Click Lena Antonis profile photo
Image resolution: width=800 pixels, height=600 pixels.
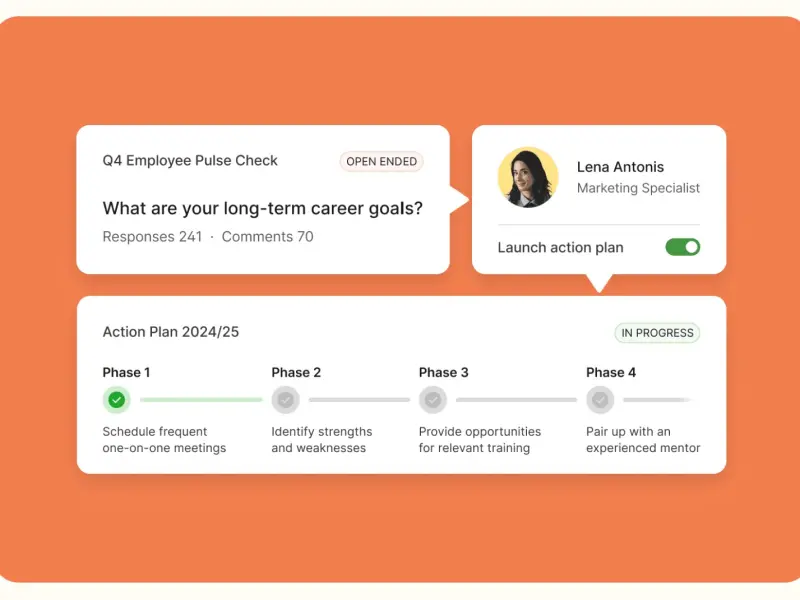tap(528, 177)
